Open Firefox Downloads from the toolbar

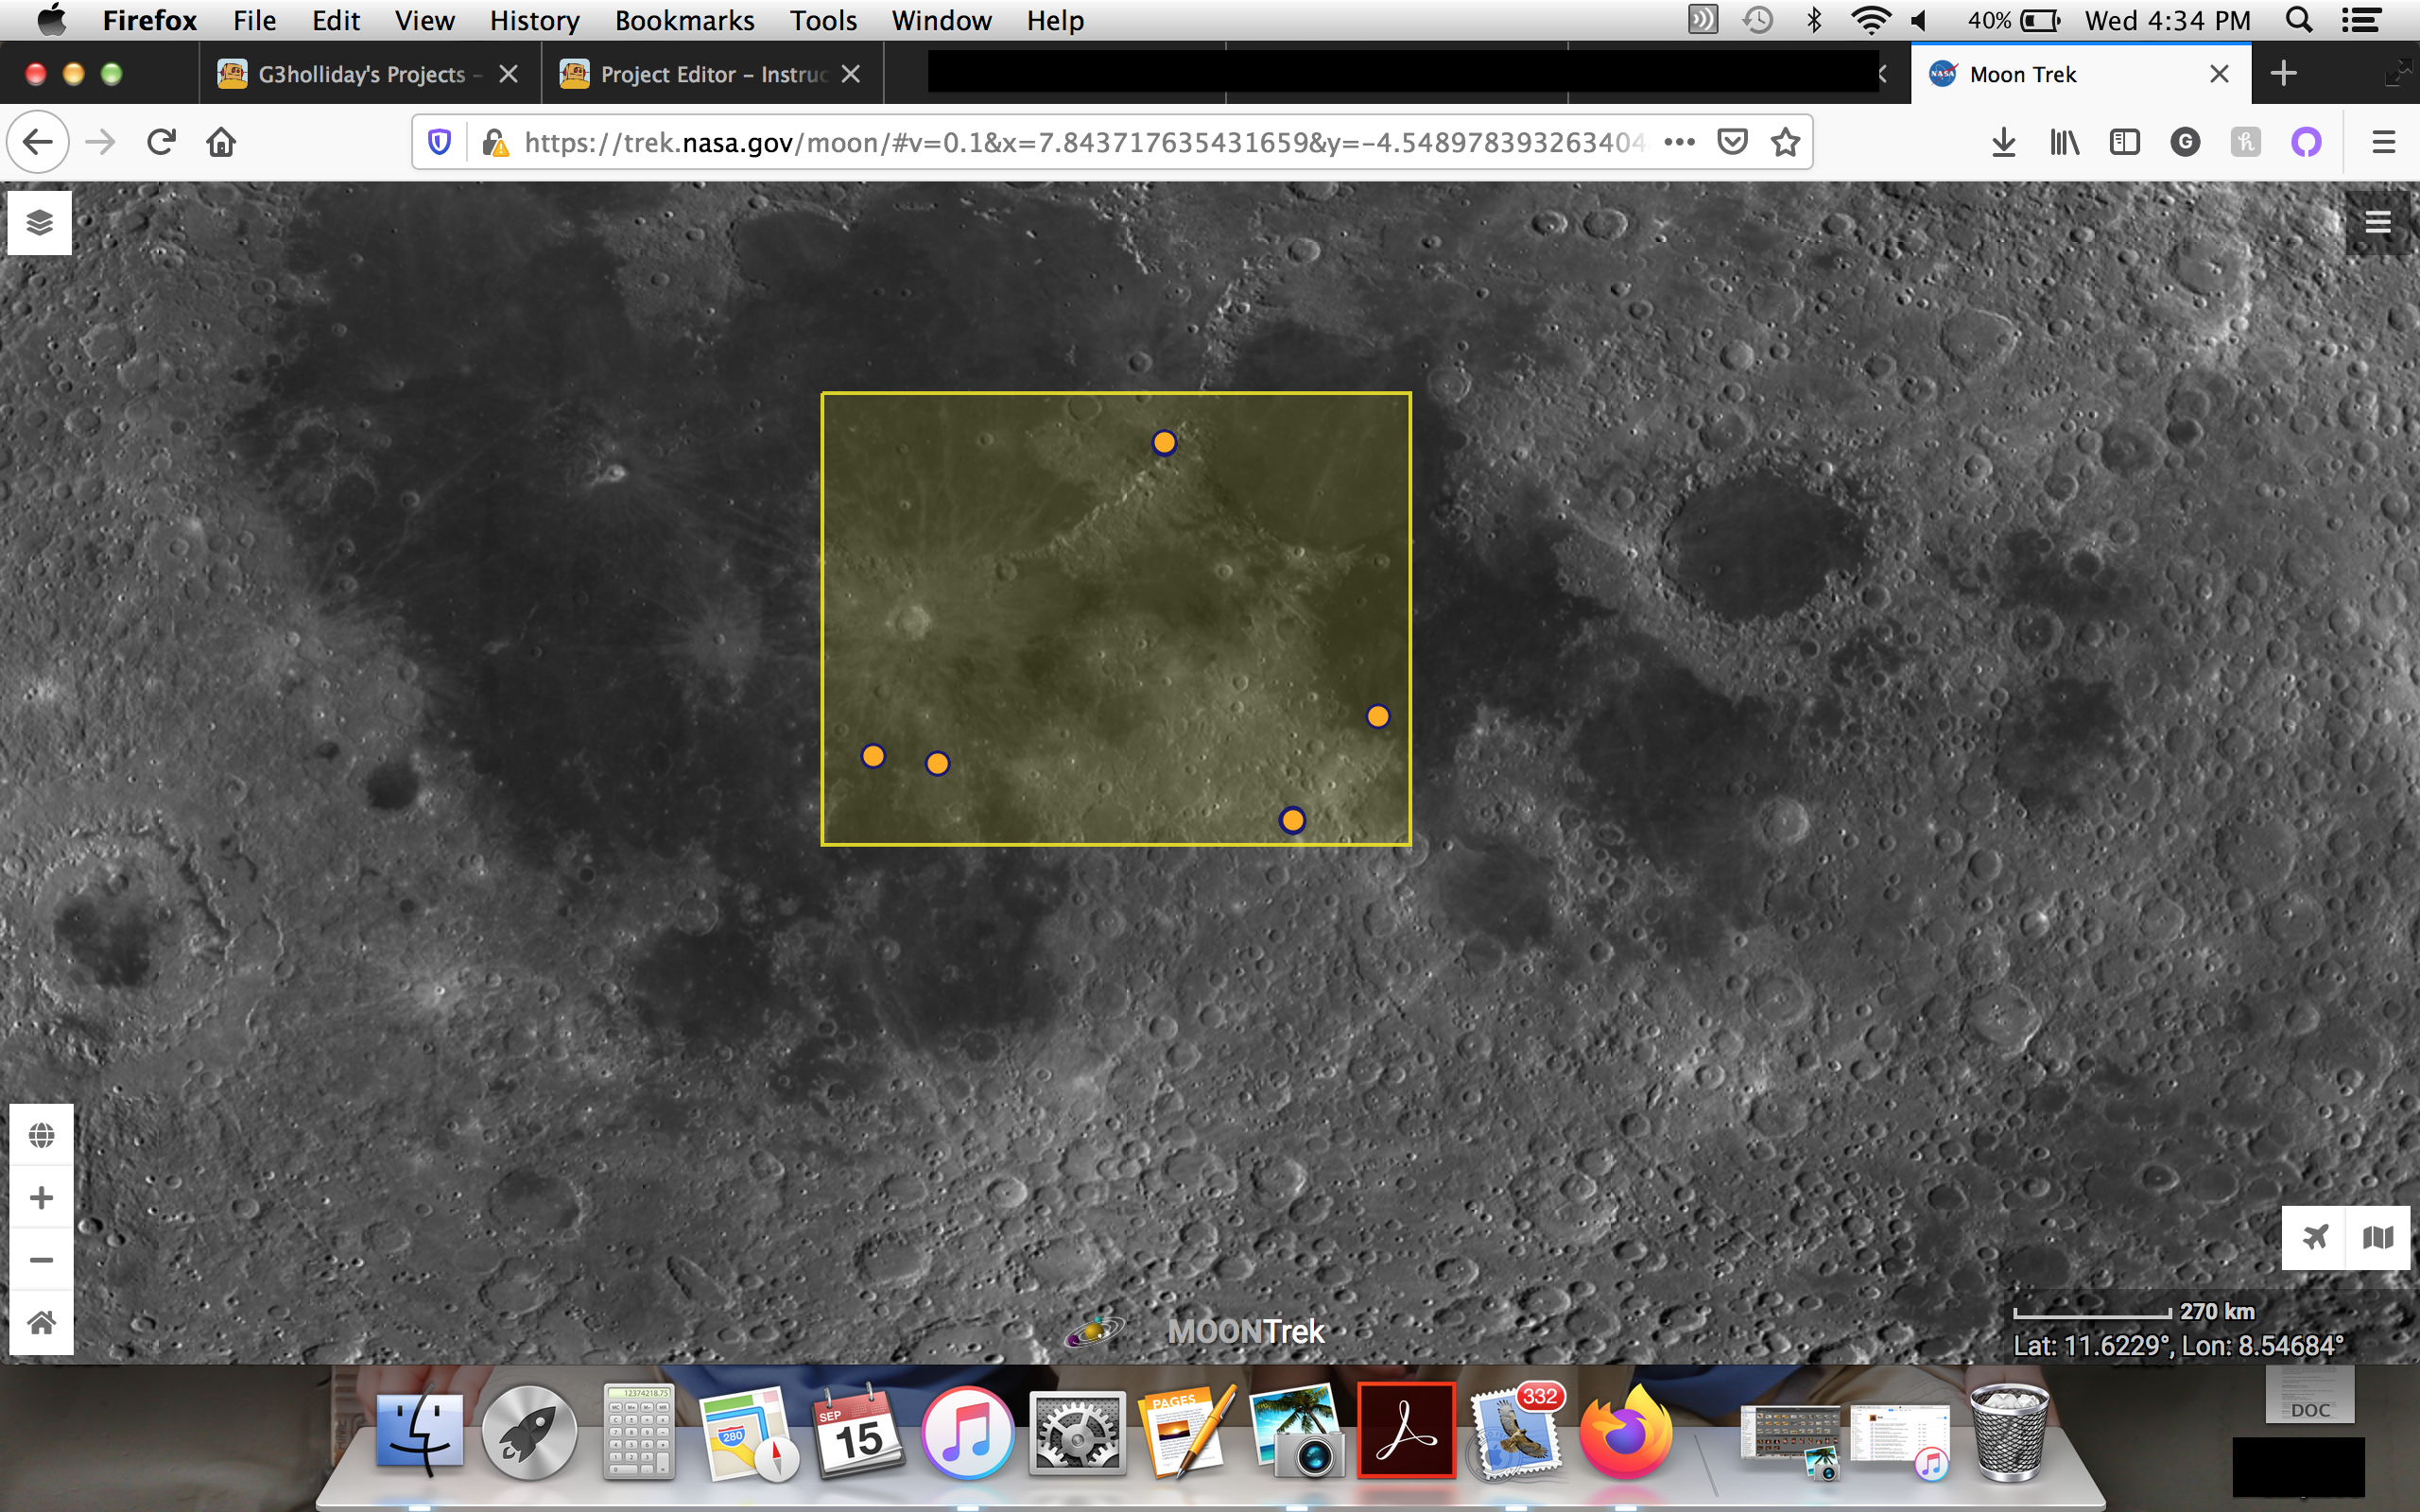pos(2003,141)
